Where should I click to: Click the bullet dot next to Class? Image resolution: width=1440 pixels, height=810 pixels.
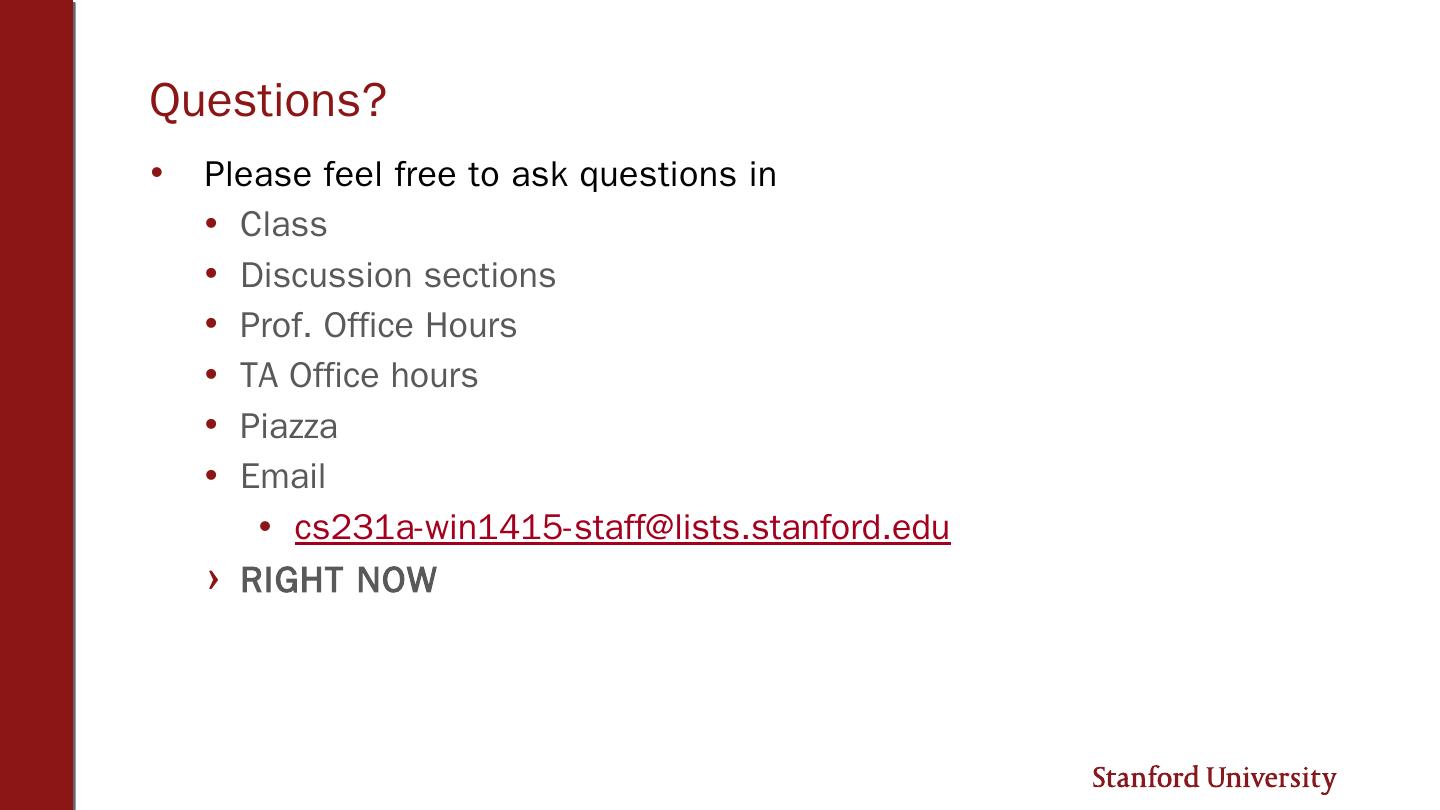pyautogui.click(x=211, y=223)
